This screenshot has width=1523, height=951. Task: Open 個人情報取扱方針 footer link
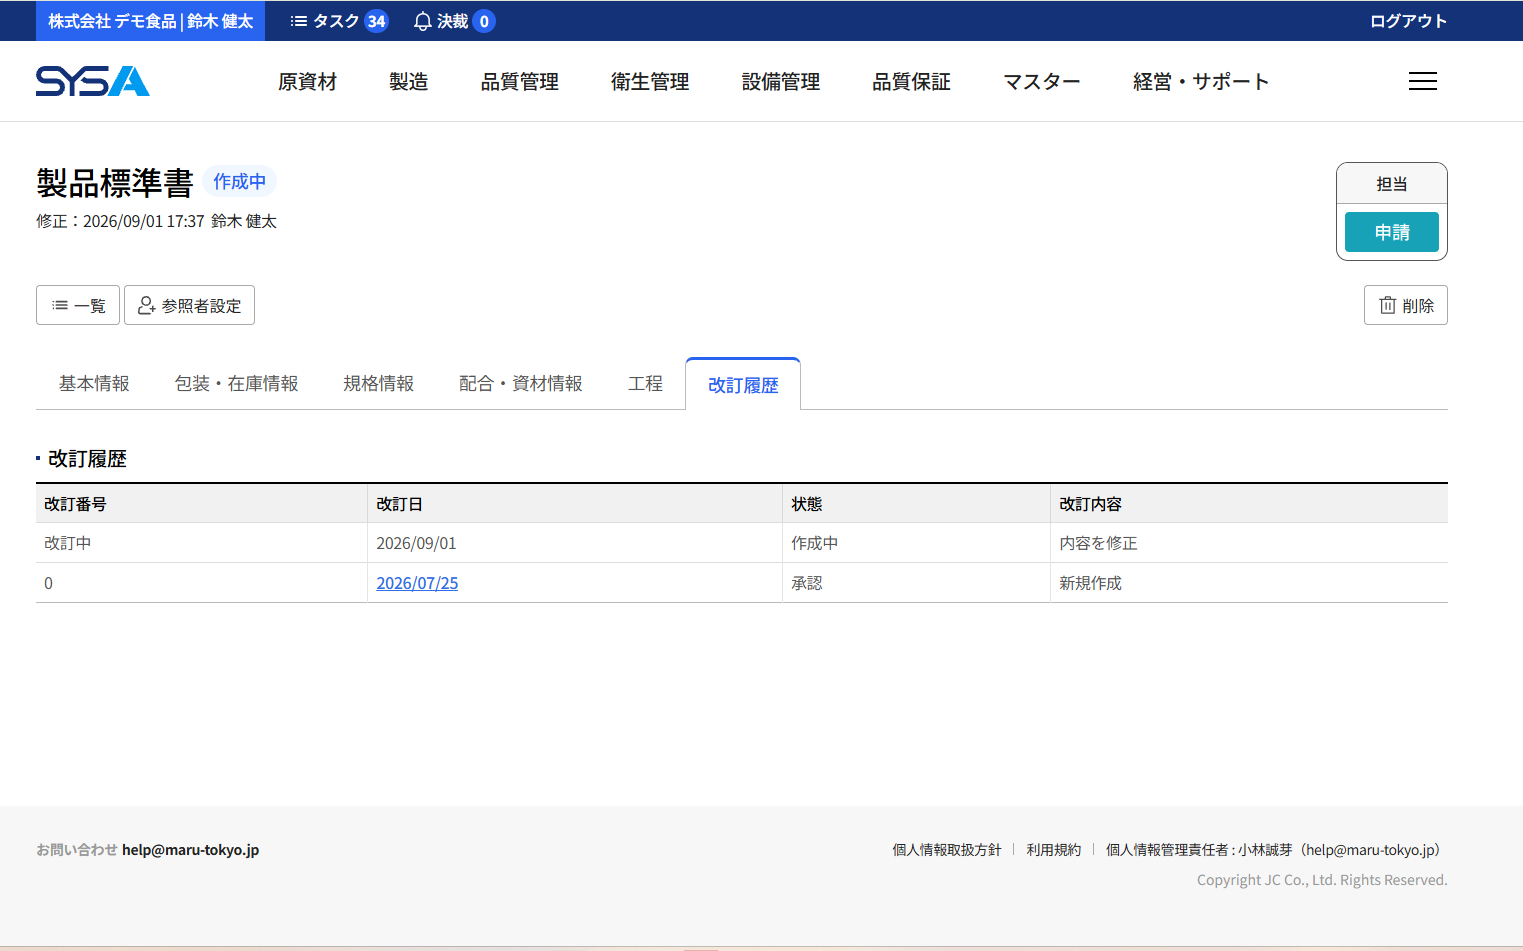click(946, 850)
